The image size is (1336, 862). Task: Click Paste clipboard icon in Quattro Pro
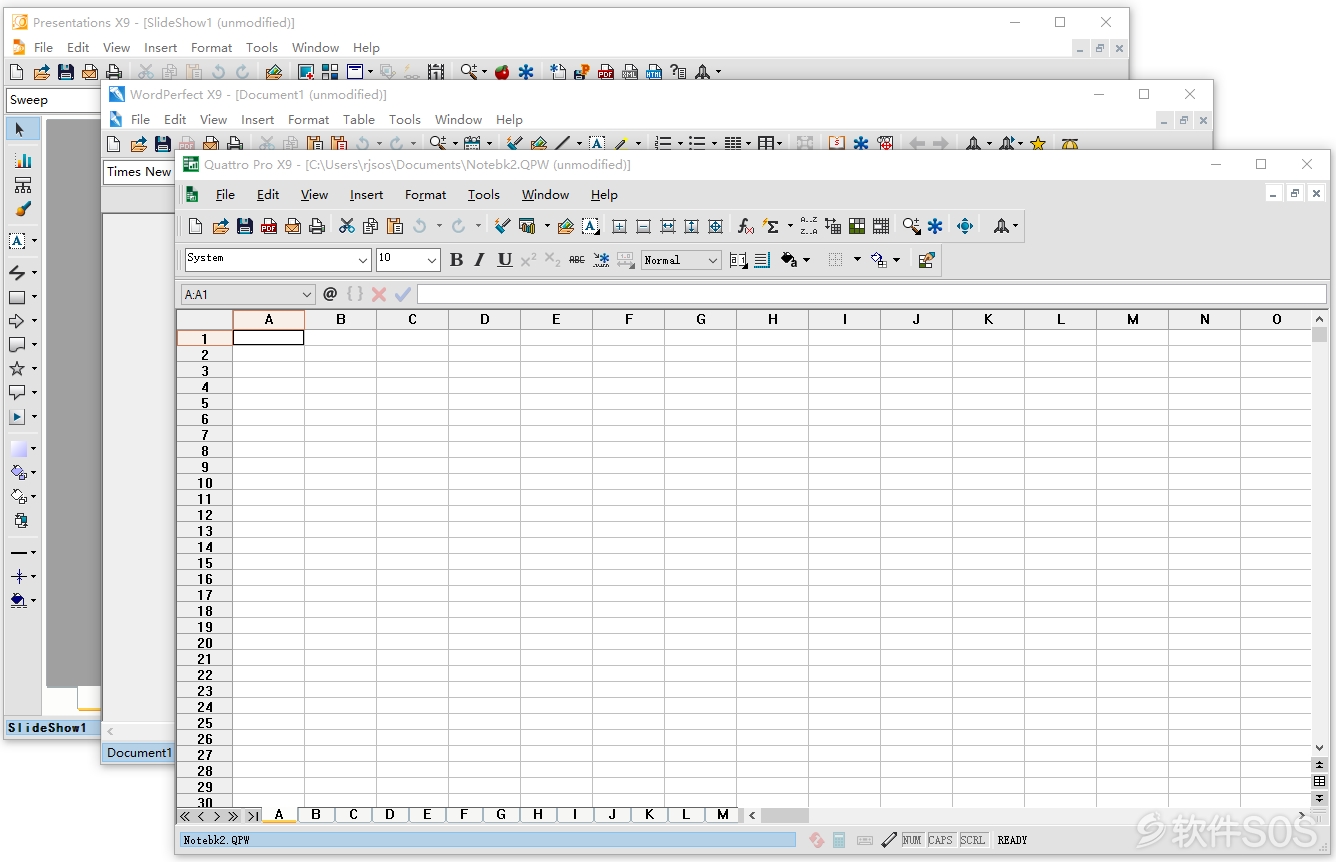pyautogui.click(x=395, y=227)
